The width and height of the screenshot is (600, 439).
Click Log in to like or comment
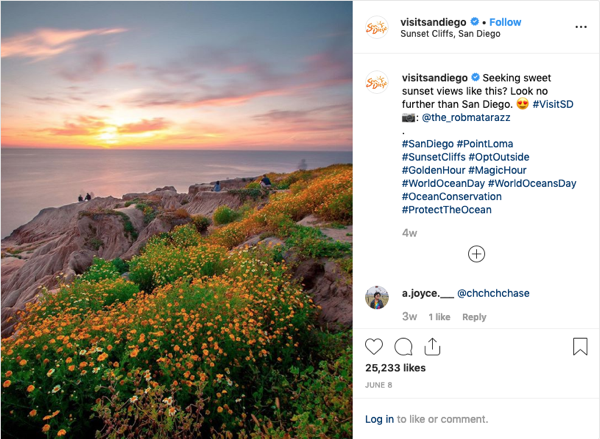click(379, 419)
